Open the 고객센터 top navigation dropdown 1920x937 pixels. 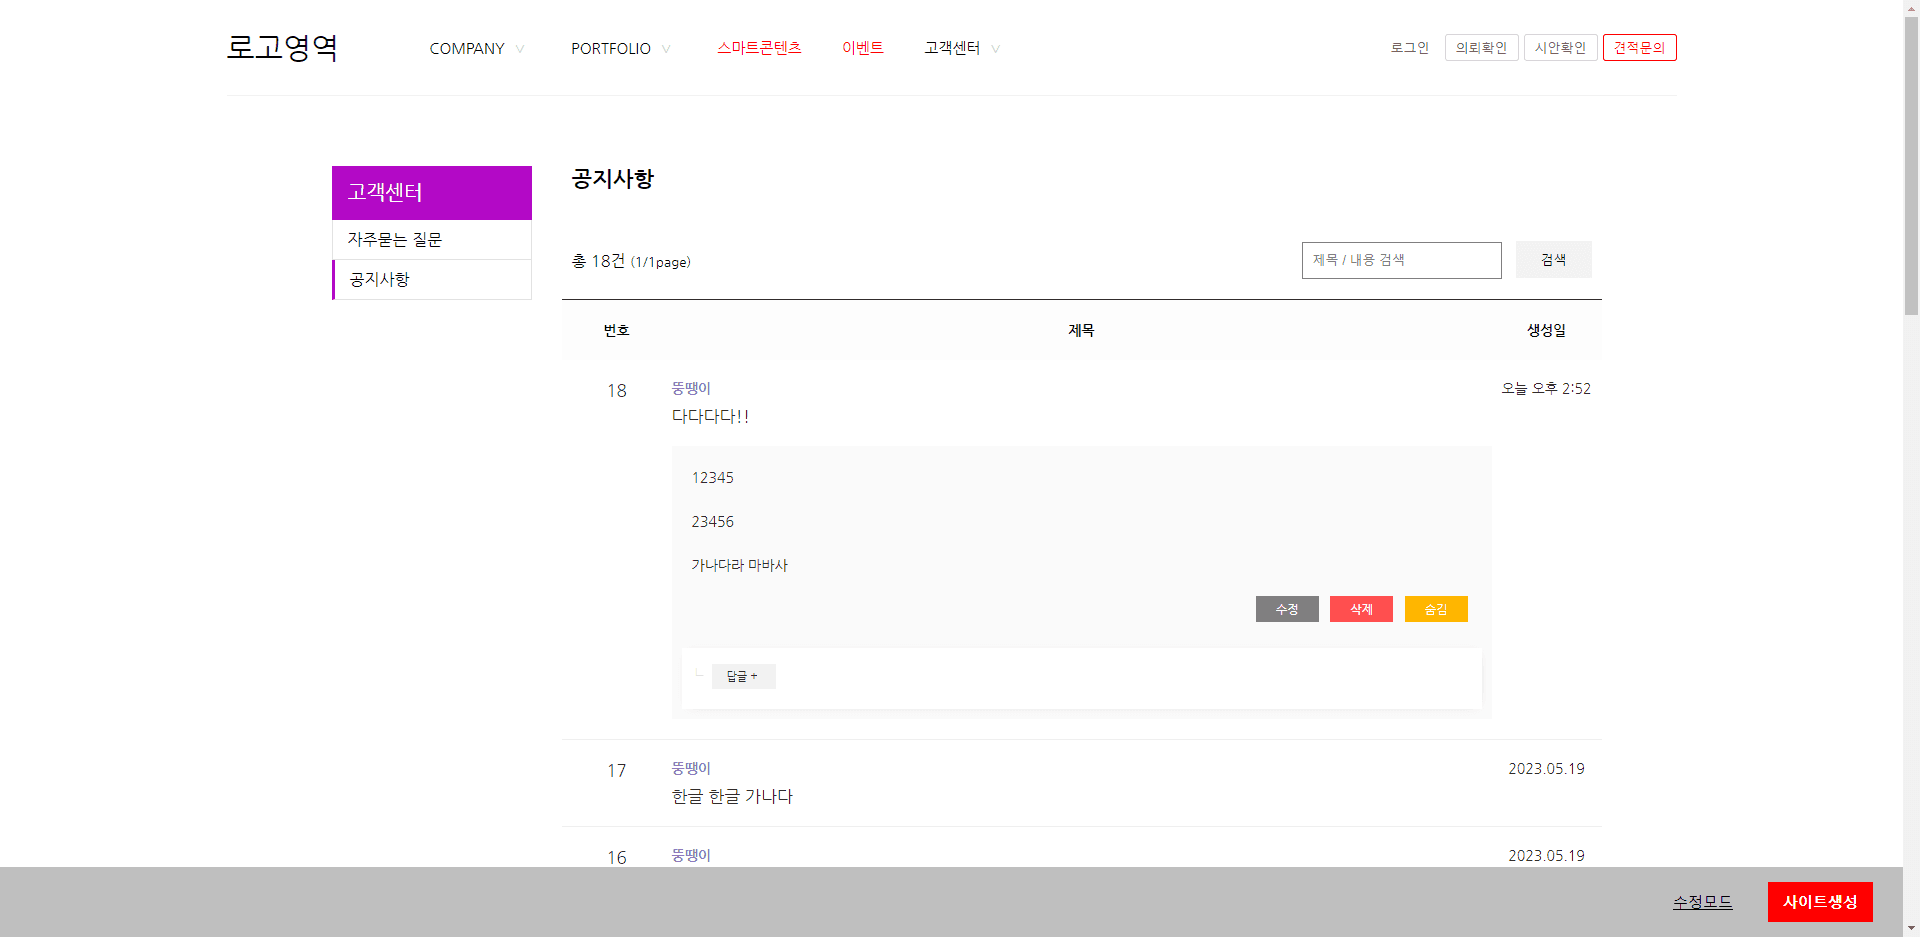tap(961, 48)
